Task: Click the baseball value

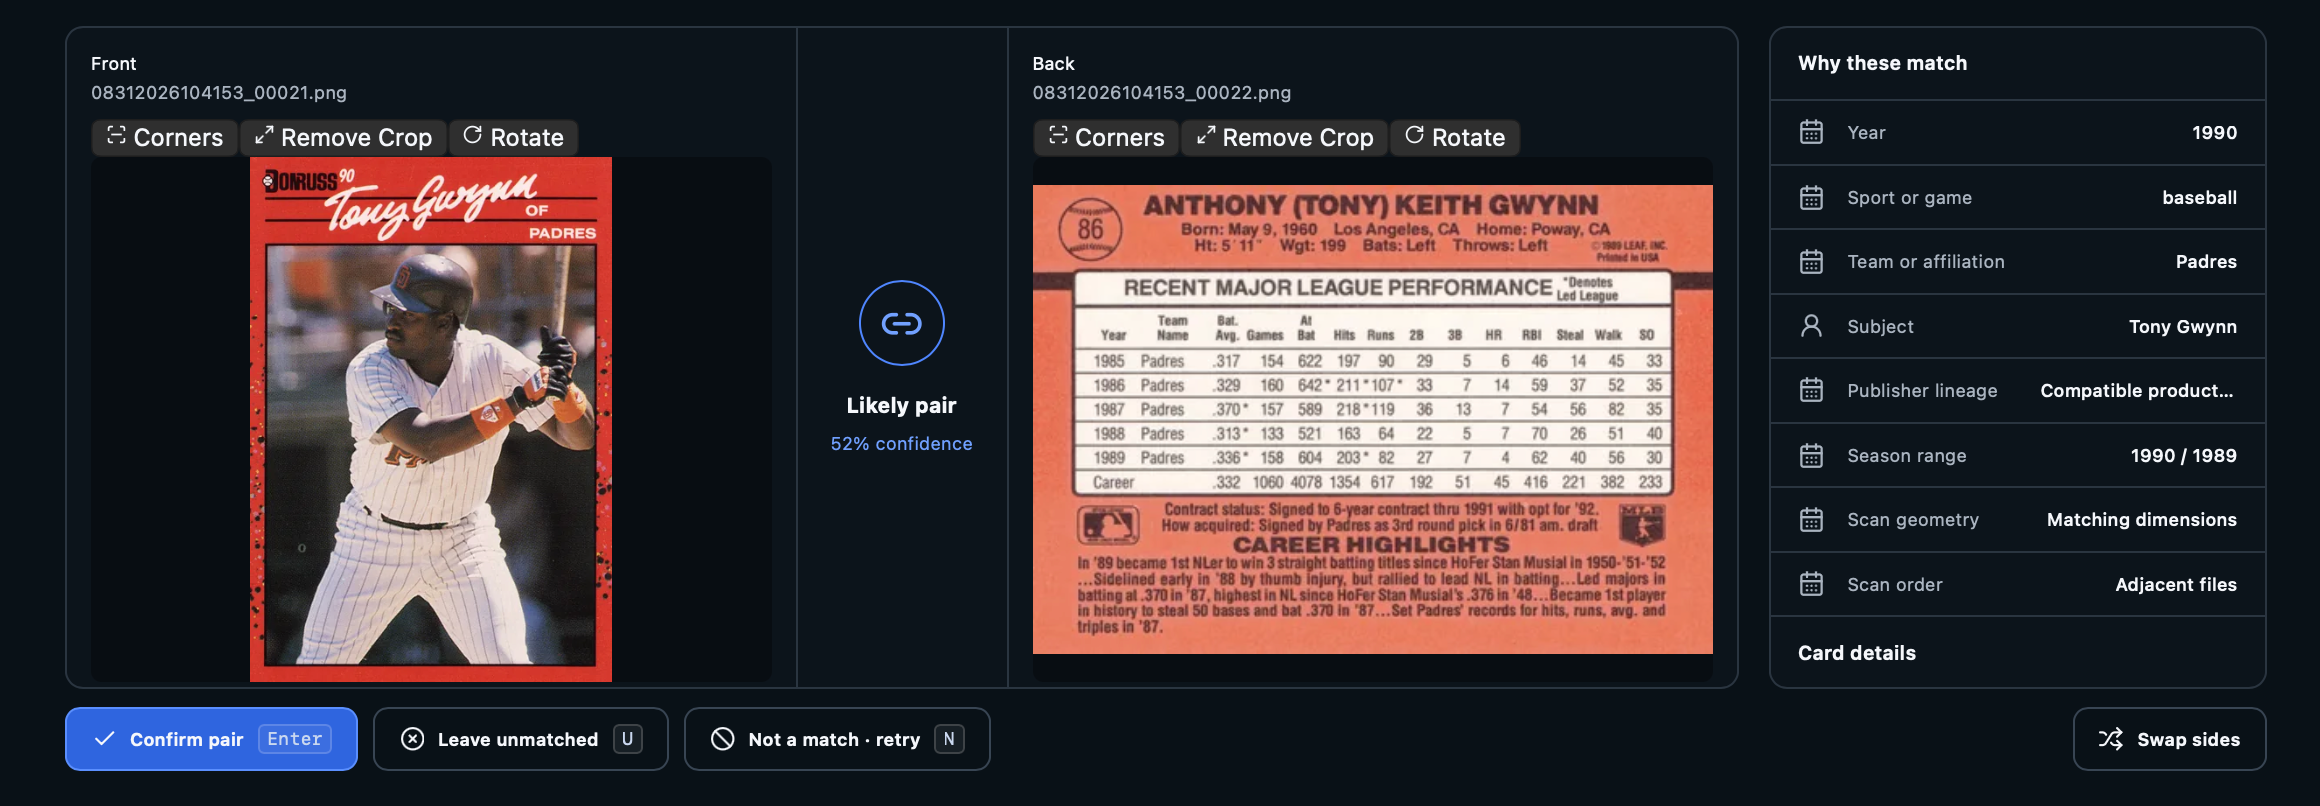Action: (2199, 197)
